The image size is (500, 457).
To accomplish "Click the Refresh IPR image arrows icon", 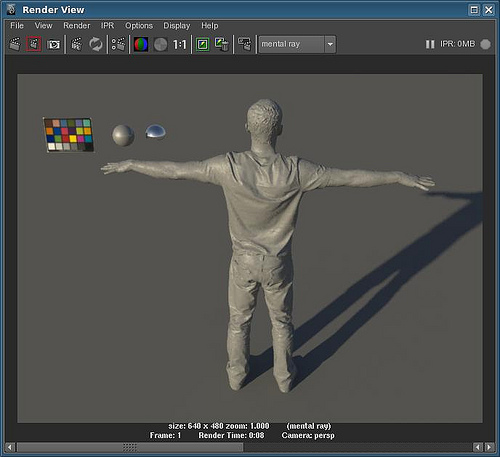I will (x=96, y=44).
